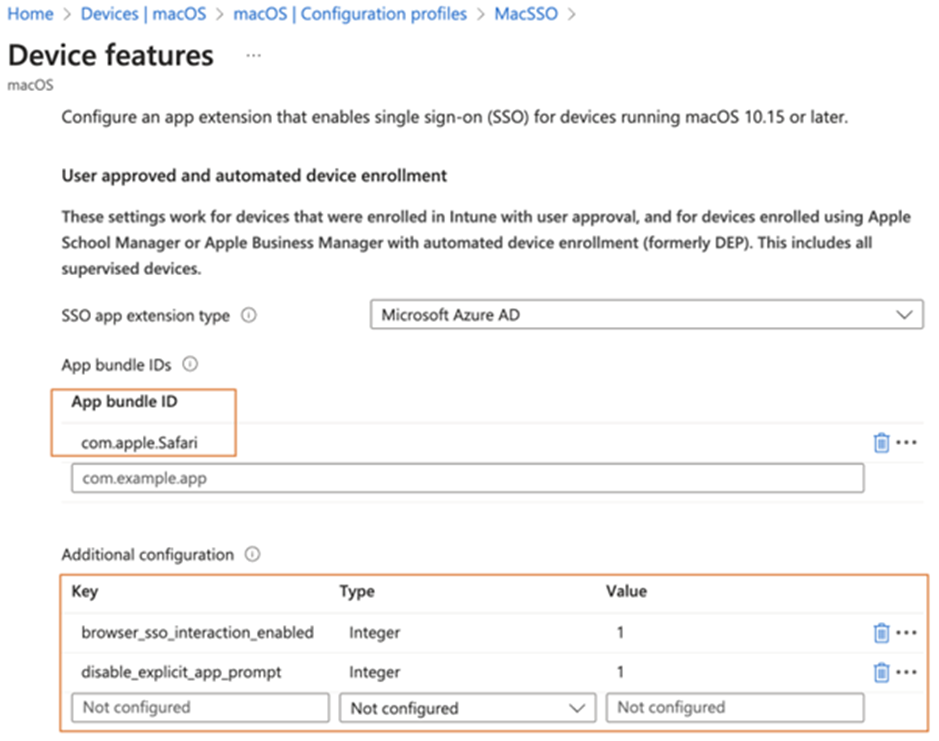This screenshot has height=741, width=939.
Task: Click the Value column header
Action: tap(626, 591)
